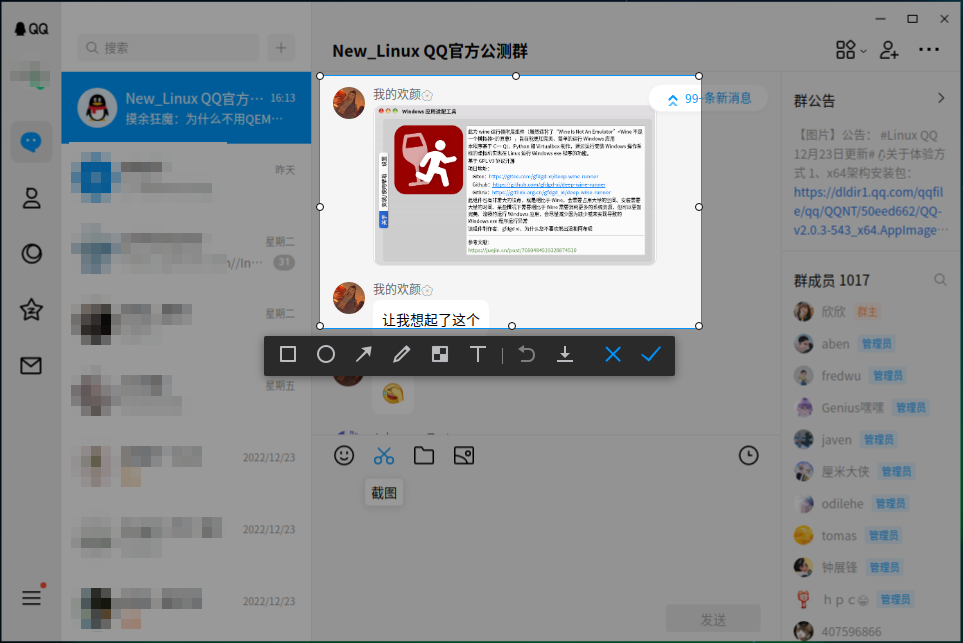Open group apps grid dropdown
This screenshot has height=643, width=963.
point(851,50)
